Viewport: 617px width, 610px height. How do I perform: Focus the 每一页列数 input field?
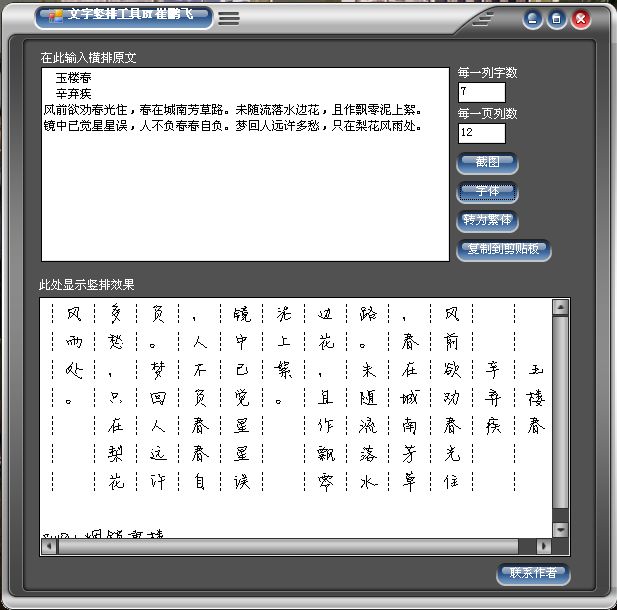481,133
